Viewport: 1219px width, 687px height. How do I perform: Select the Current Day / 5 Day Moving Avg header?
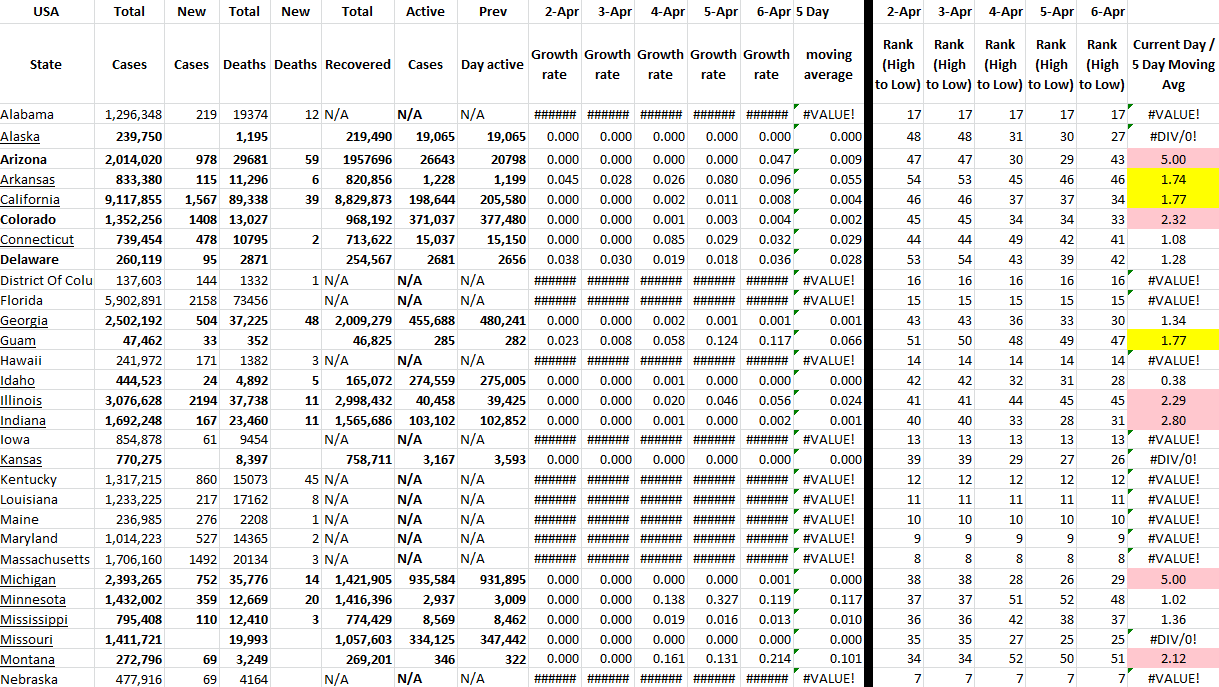point(1173,65)
